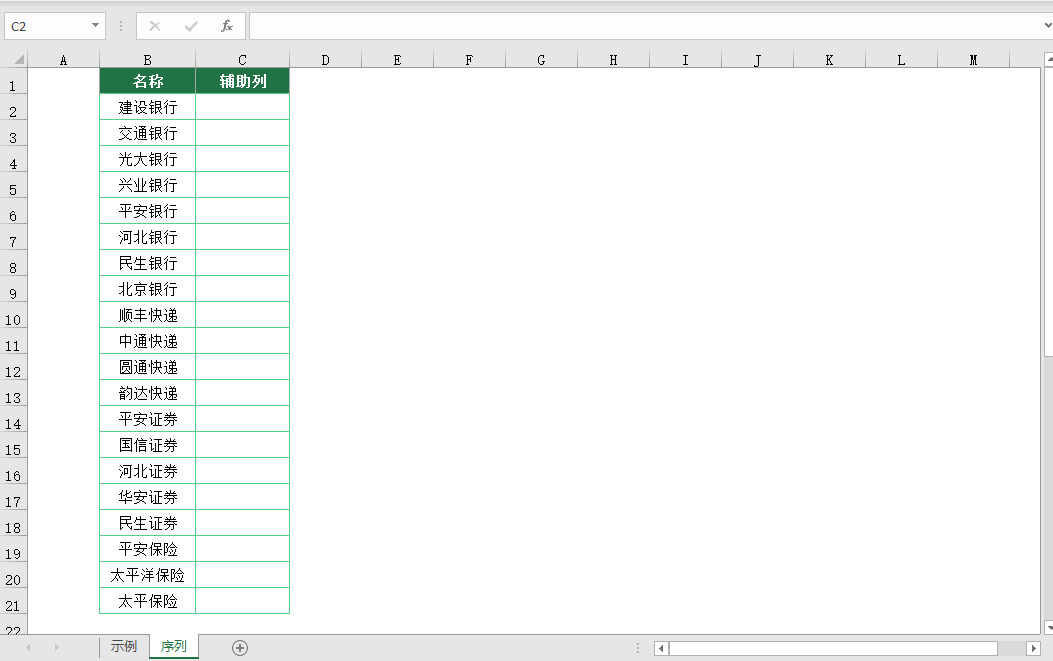Select the cell 平安保险

tap(147, 549)
